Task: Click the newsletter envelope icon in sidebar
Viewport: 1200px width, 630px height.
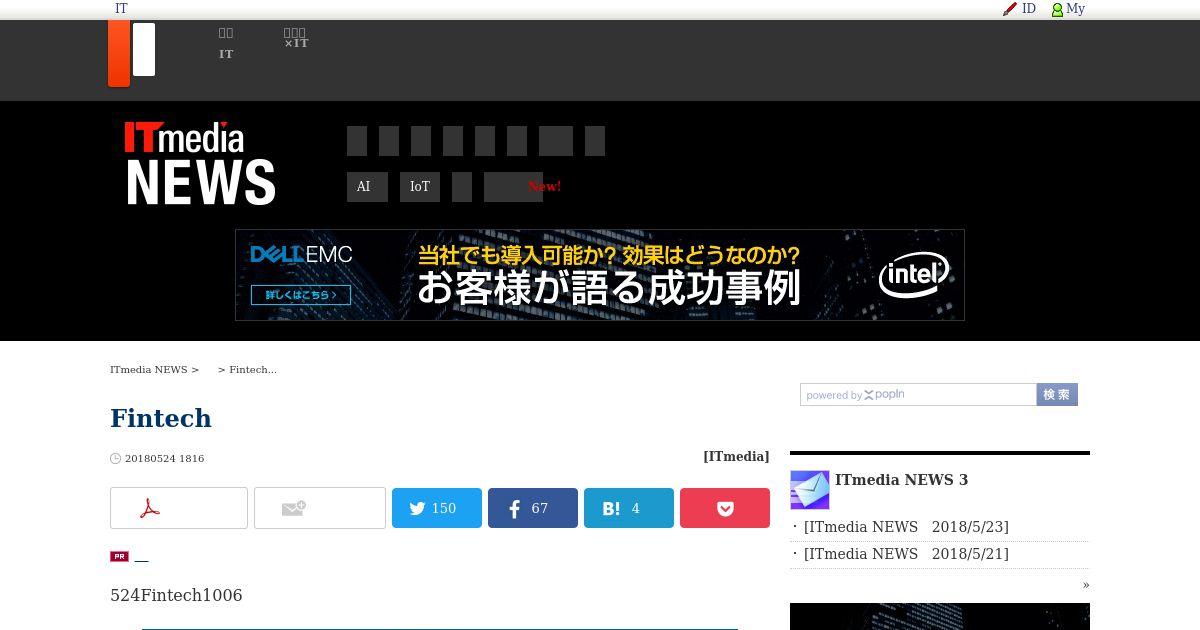Action: [810, 490]
